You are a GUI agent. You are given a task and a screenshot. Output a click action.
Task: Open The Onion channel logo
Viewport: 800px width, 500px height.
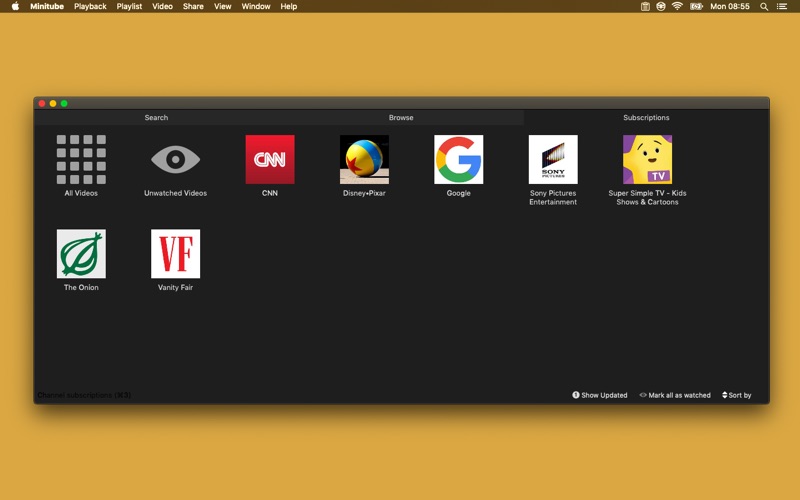[x=81, y=254]
